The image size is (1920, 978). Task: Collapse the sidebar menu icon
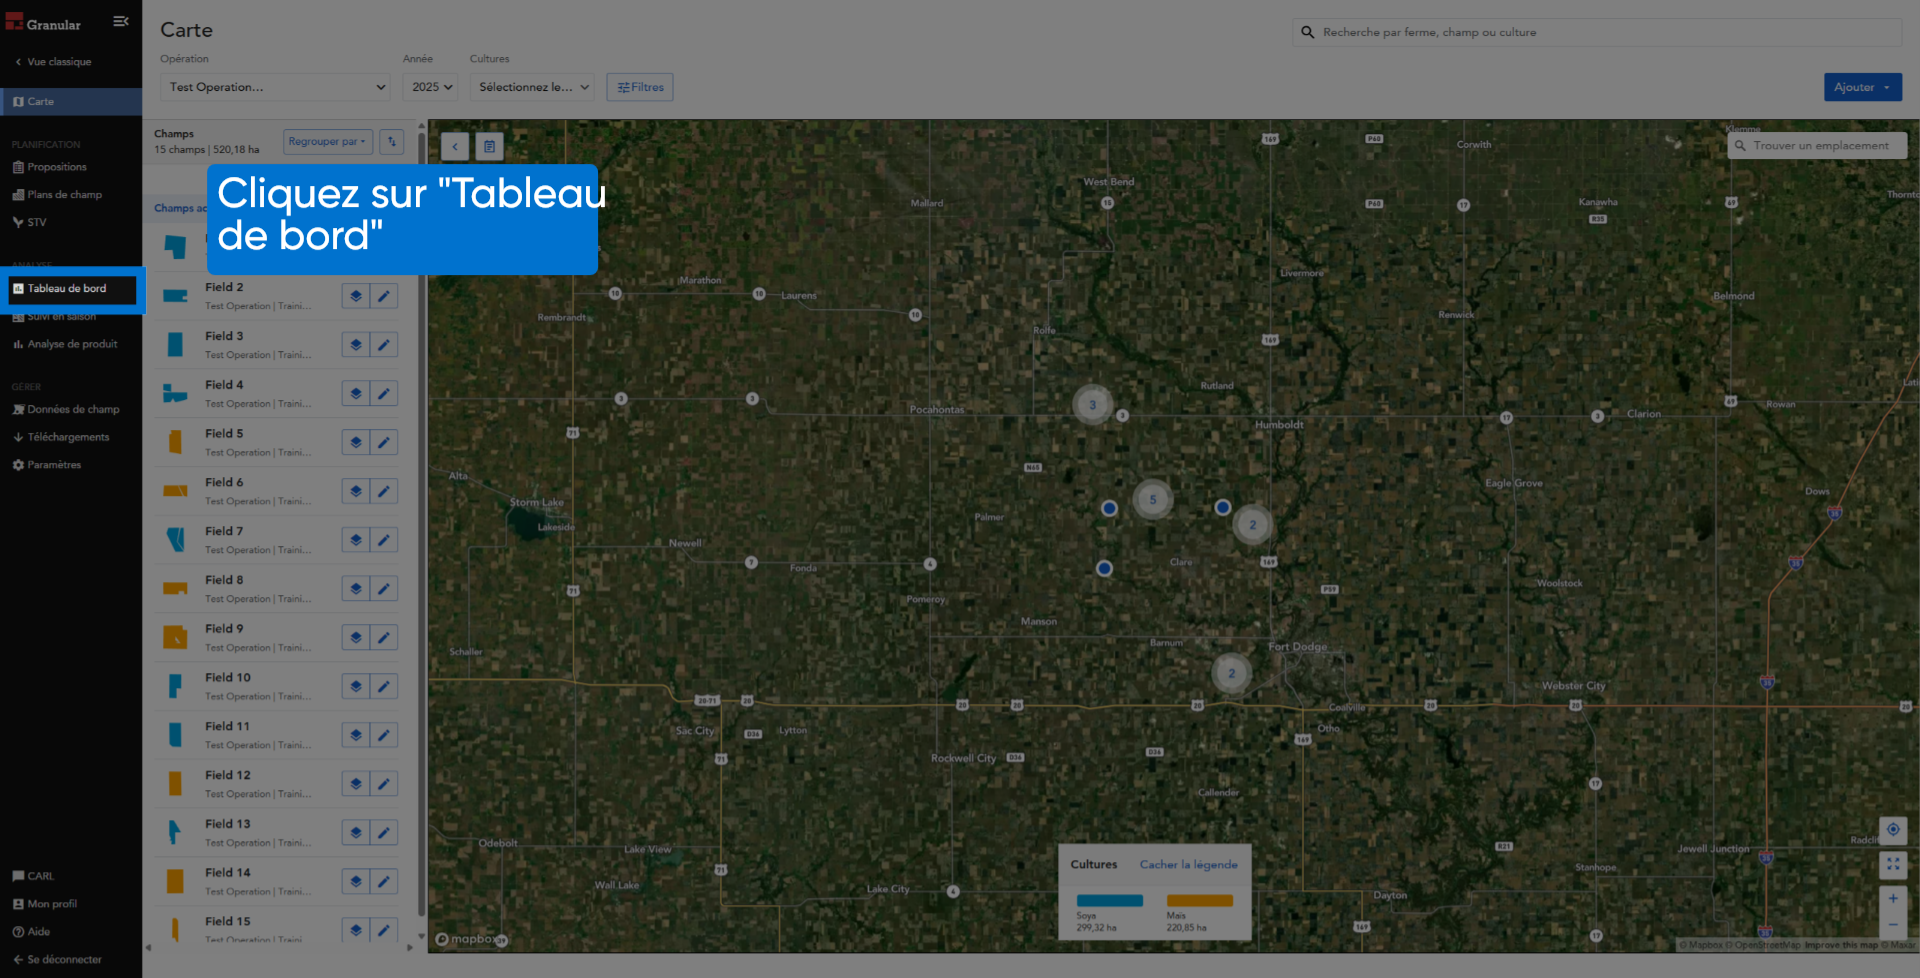point(121,21)
